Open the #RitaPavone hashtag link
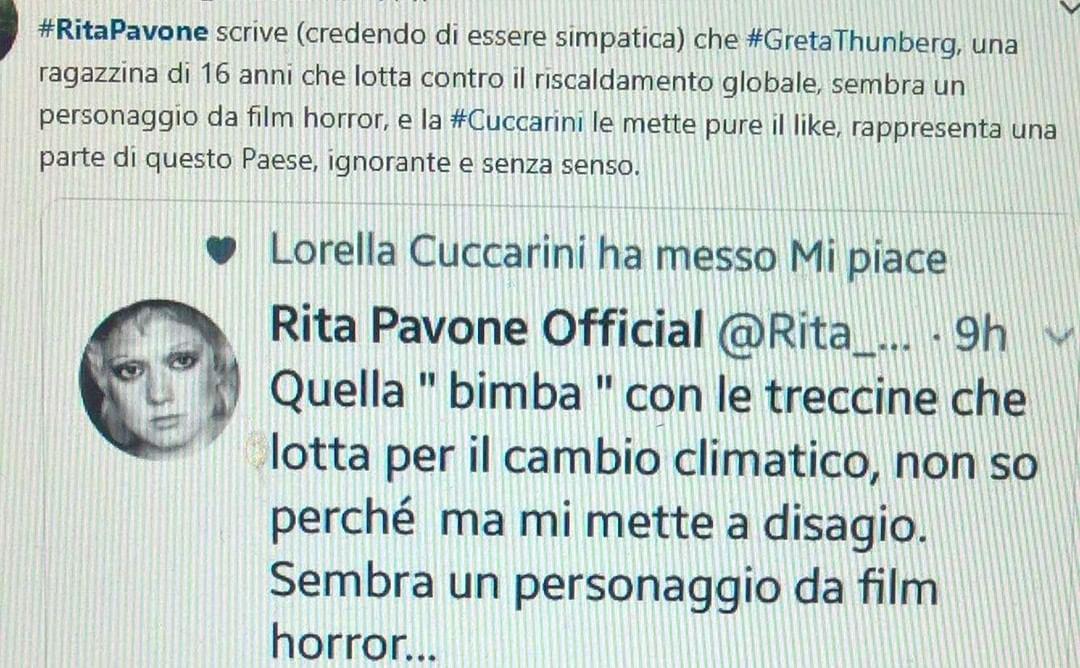1080x668 pixels. tap(123, 31)
